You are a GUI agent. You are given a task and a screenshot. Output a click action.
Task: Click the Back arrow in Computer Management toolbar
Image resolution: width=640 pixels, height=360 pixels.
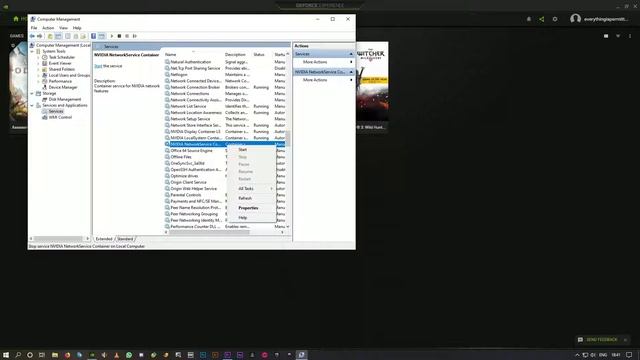pos(32,36)
